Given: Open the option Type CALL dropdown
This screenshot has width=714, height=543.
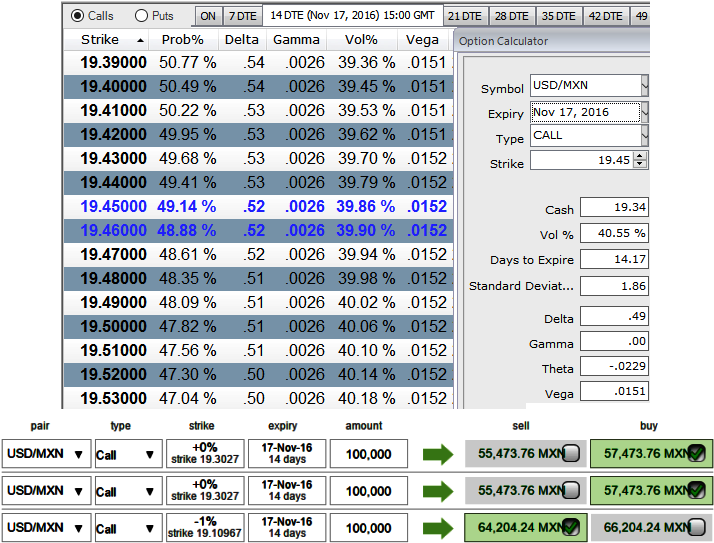Looking at the screenshot, I should click(x=644, y=136).
